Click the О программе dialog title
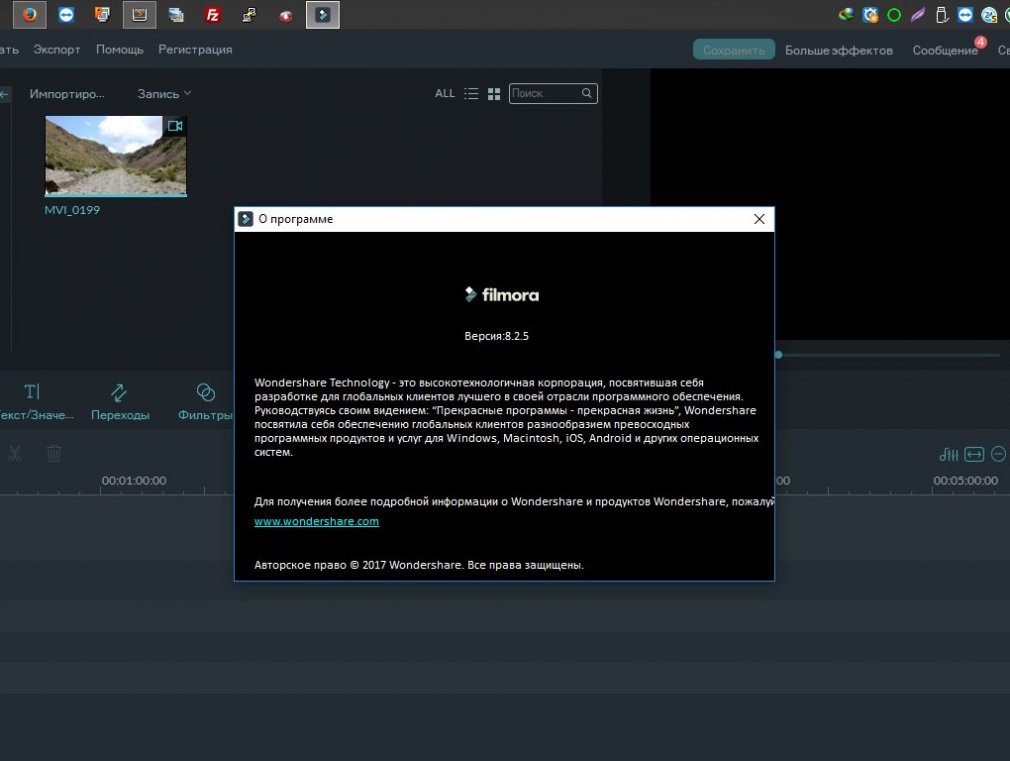 296,219
